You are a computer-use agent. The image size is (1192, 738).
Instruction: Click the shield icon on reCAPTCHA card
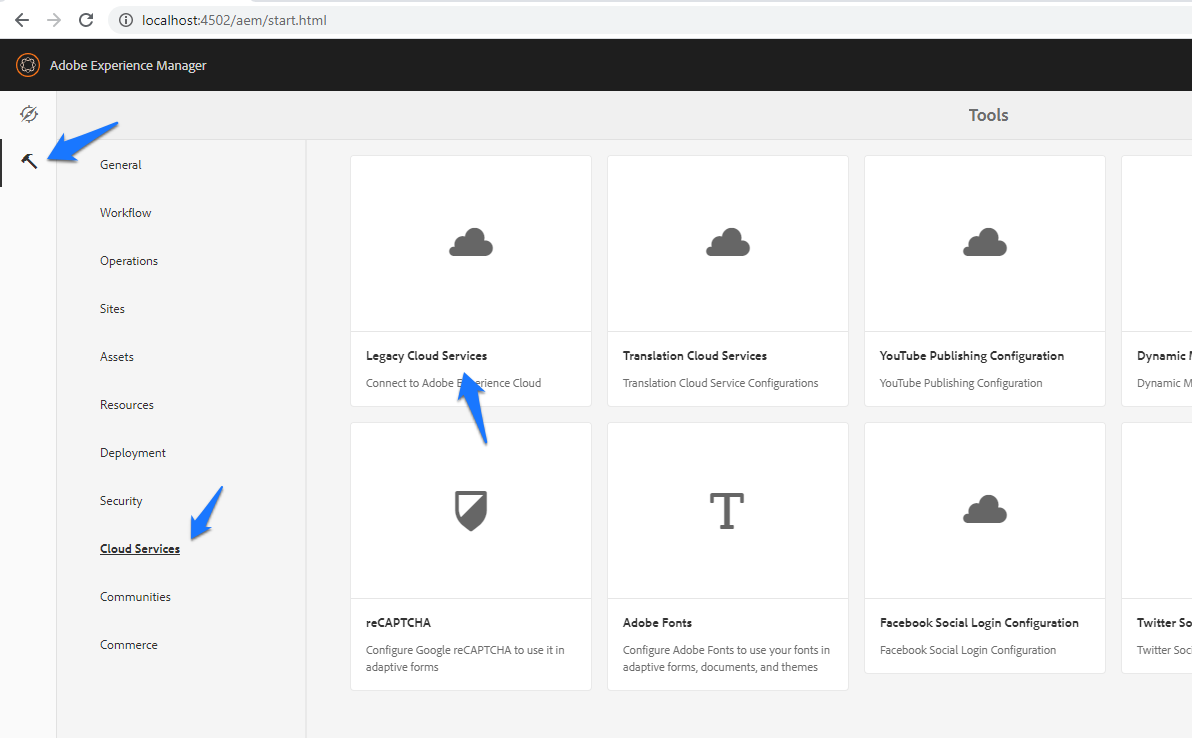[x=470, y=510]
